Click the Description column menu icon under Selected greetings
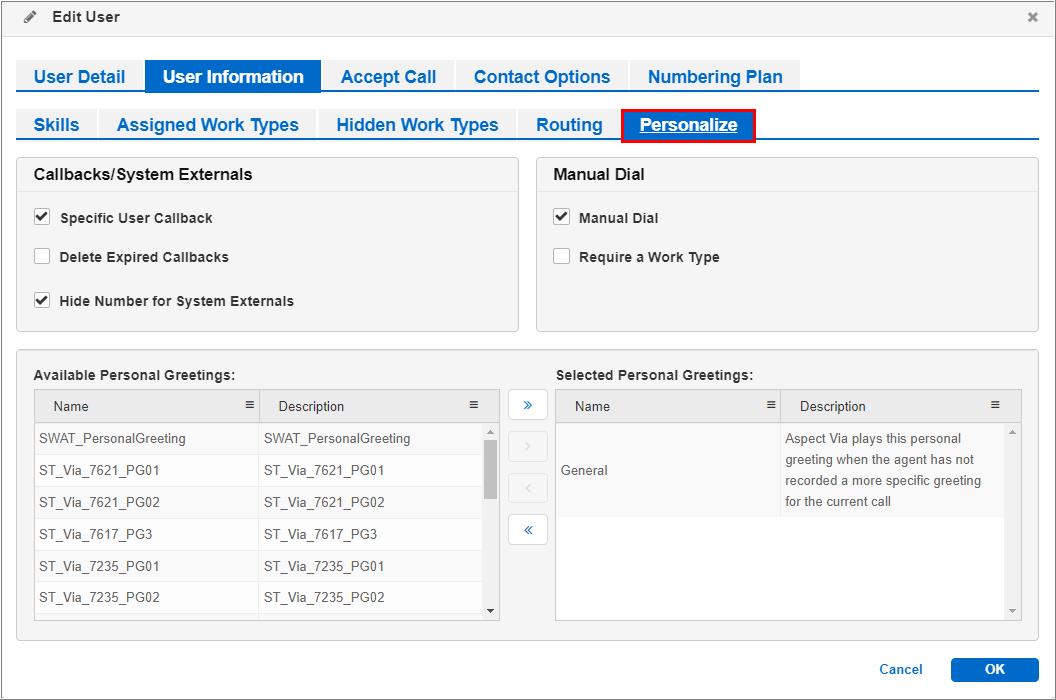Image resolution: width=1056 pixels, height=700 pixels. [994, 406]
